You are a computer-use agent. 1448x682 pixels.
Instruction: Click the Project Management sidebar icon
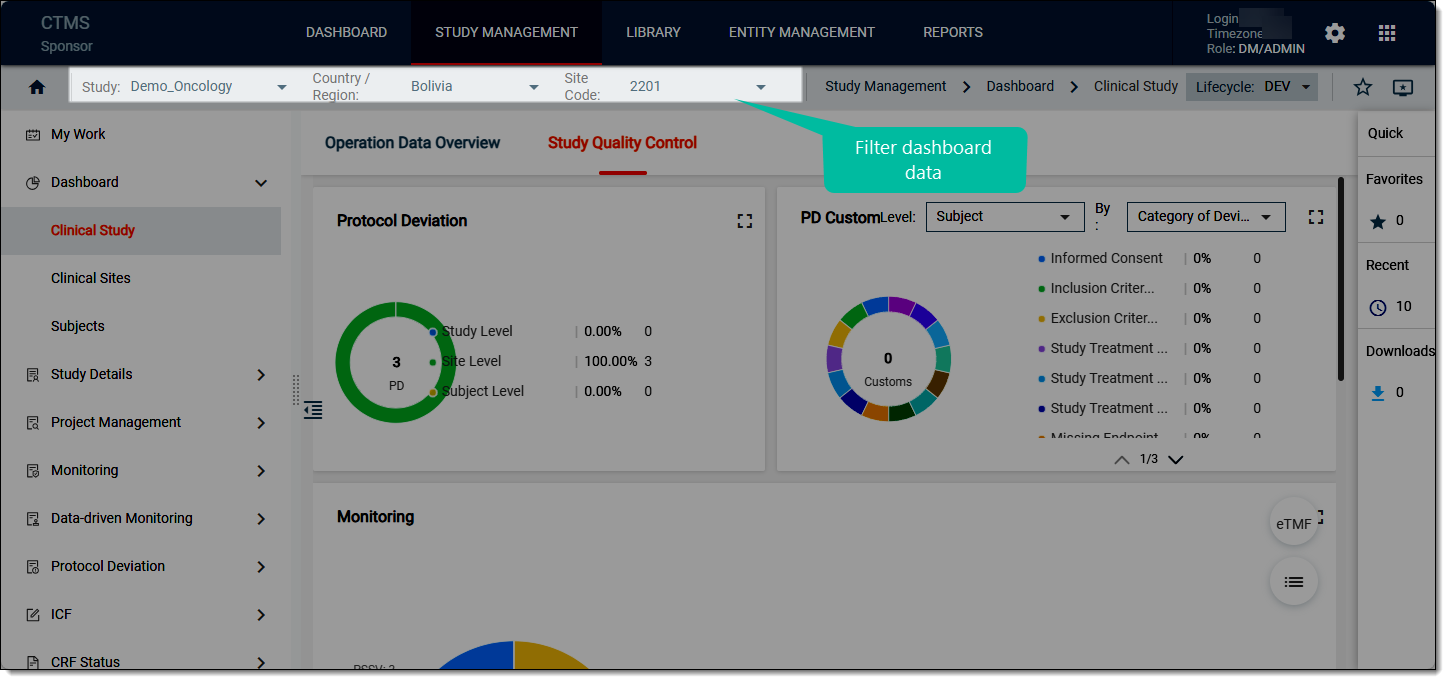click(x=33, y=423)
